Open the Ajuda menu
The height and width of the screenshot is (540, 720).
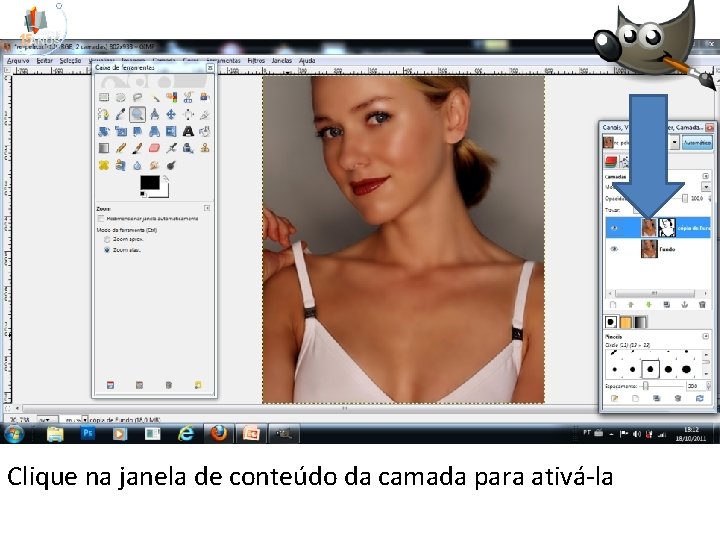[x=307, y=60]
